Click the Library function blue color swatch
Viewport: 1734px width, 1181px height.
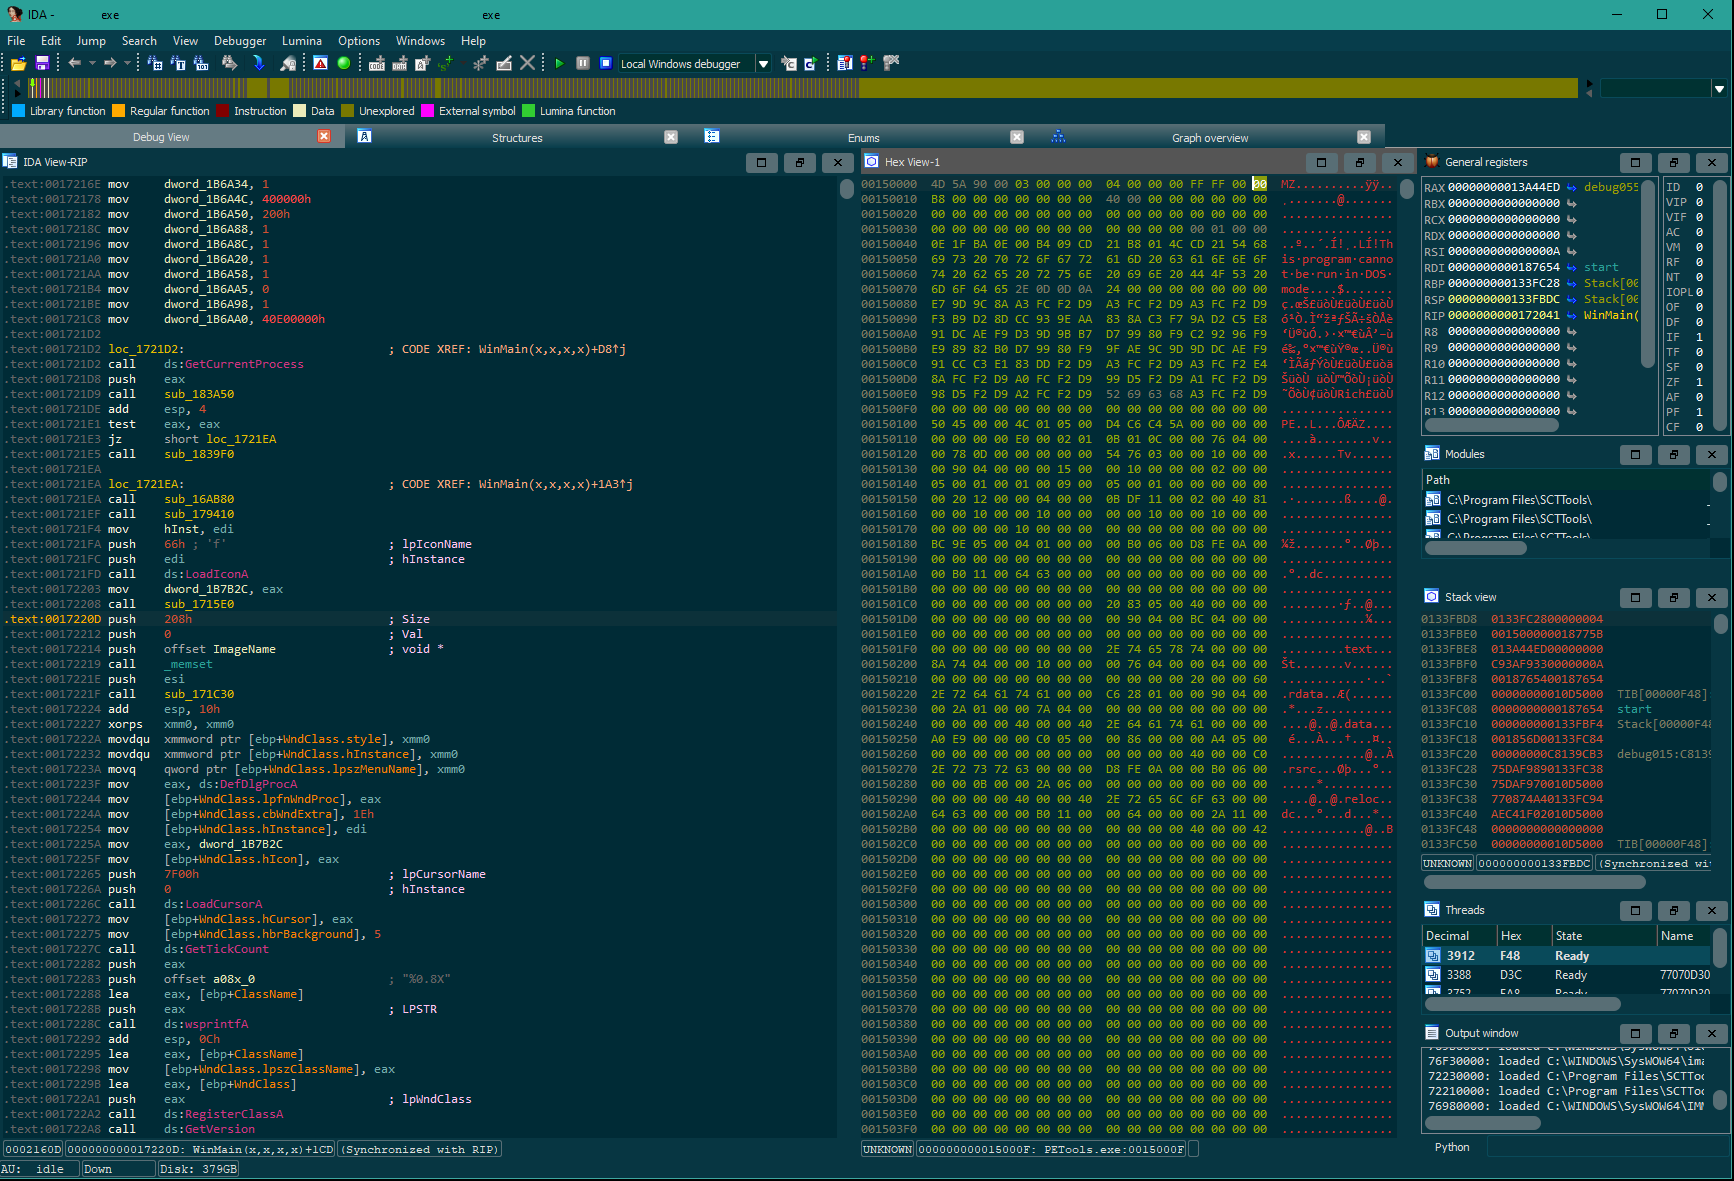18,111
